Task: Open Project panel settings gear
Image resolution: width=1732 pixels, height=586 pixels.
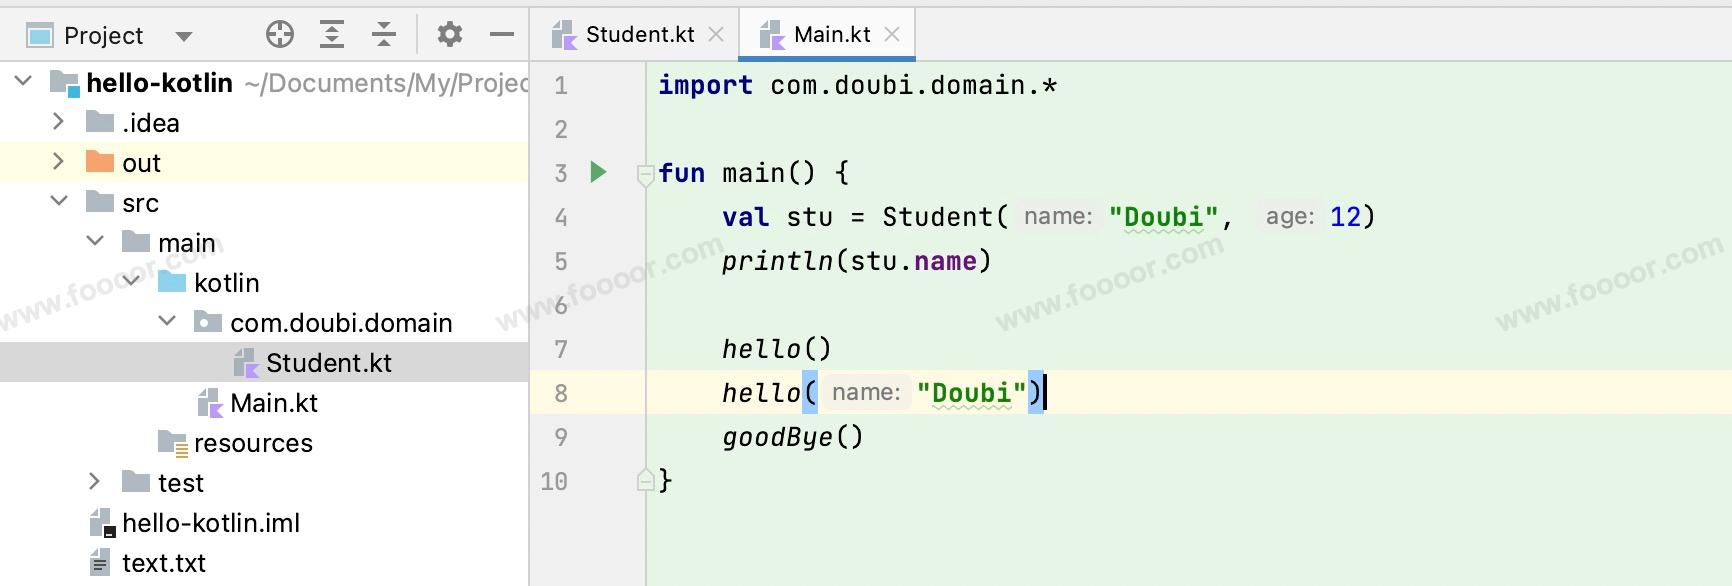Action: [450, 35]
